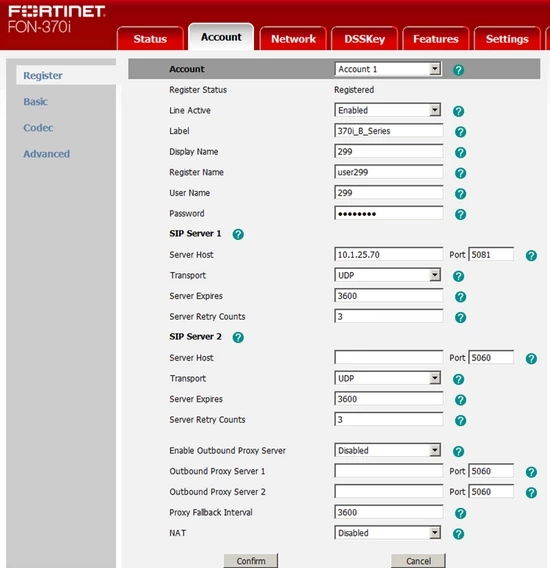Click Outbound Proxy Server 1 host field
The width and height of the screenshot is (550, 568).
click(x=389, y=471)
